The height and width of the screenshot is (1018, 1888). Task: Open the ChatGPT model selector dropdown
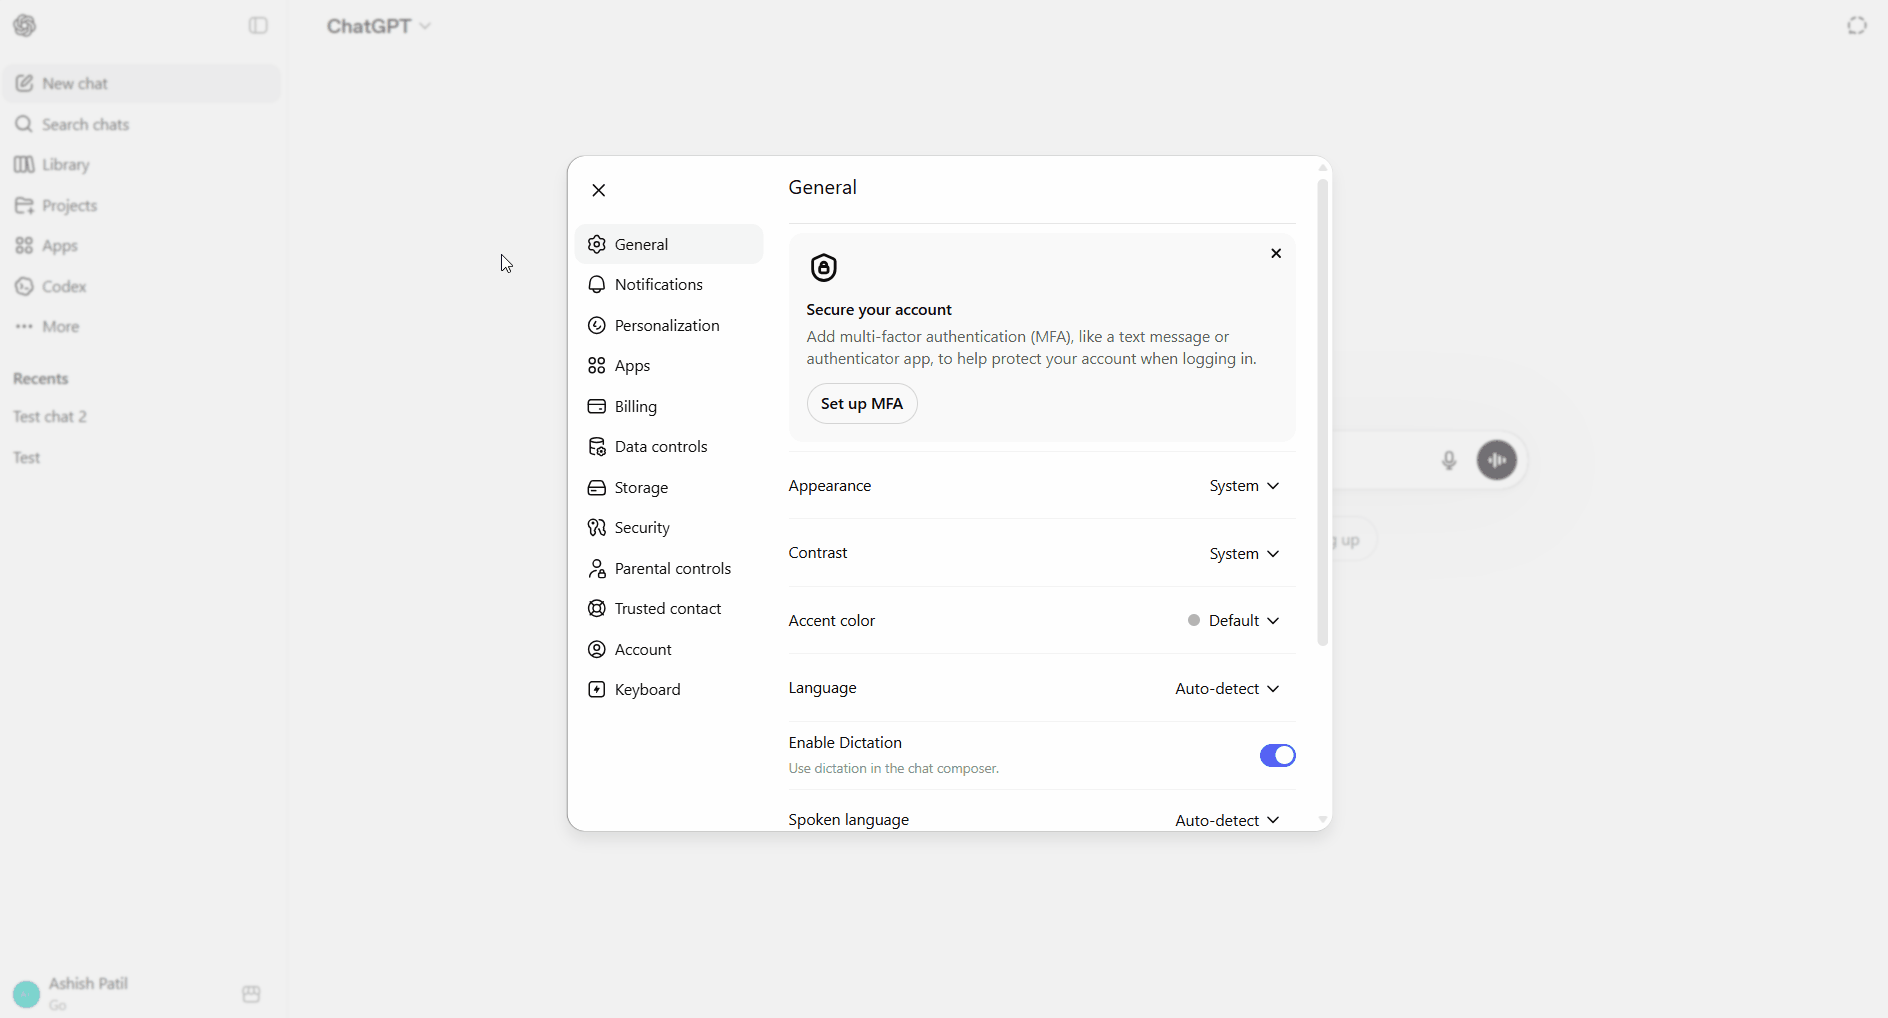click(379, 26)
